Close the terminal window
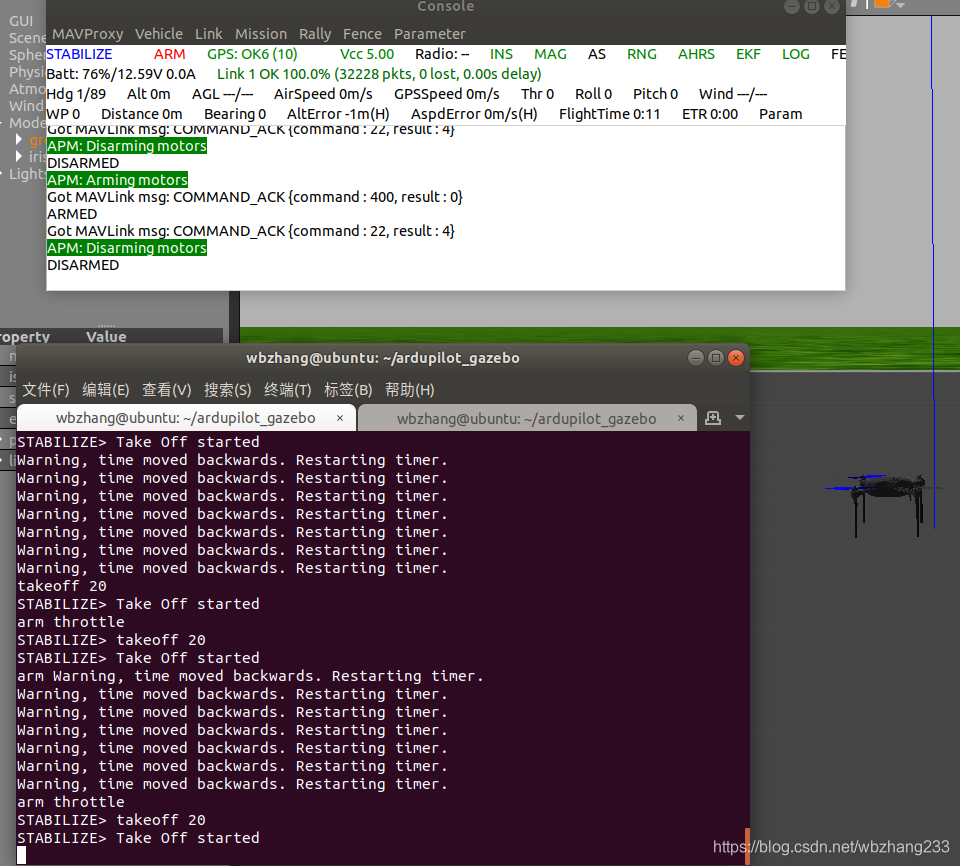The height and width of the screenshot is (866, 960). 736,358
